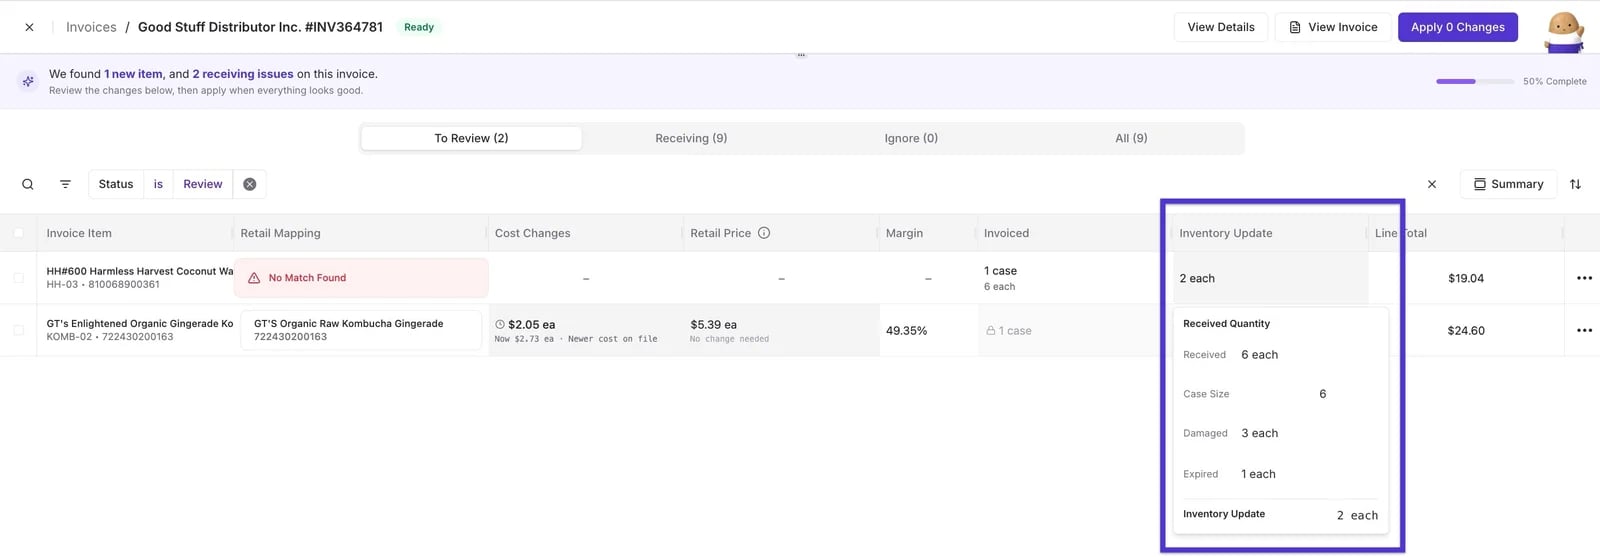The image size is (1600, 557).
Task: Switch to the Receiving (9) tab
Action: coord(691,138)
